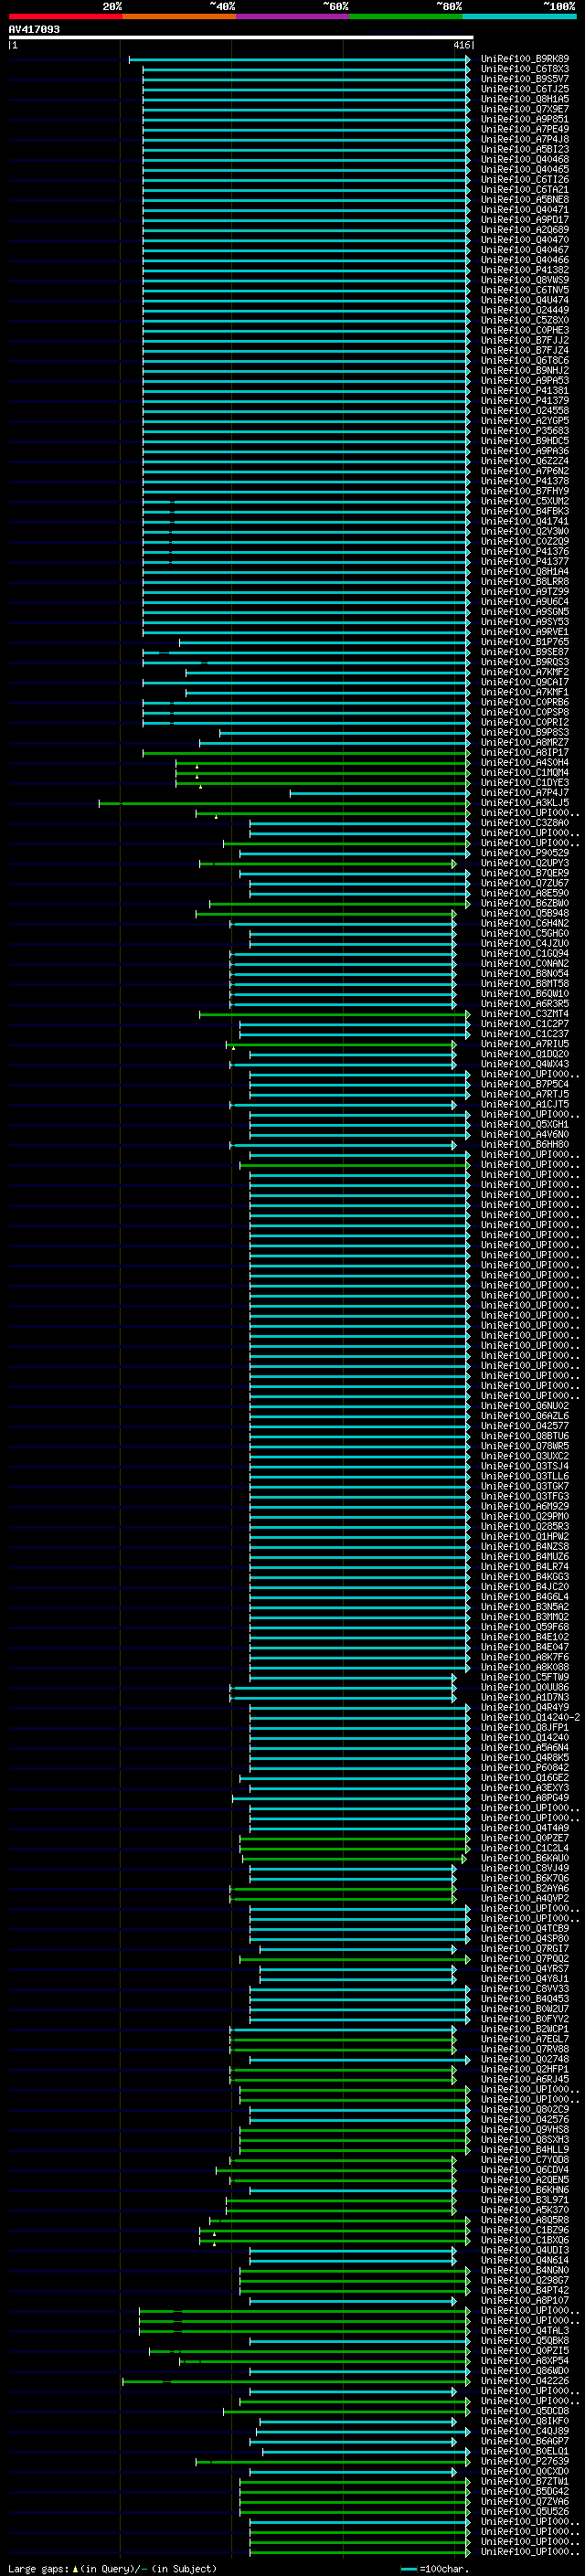Click the cyan 100-character scale line in the legend
The height and width of the screenshot is (2576, 585).
tap(408, 2569)
